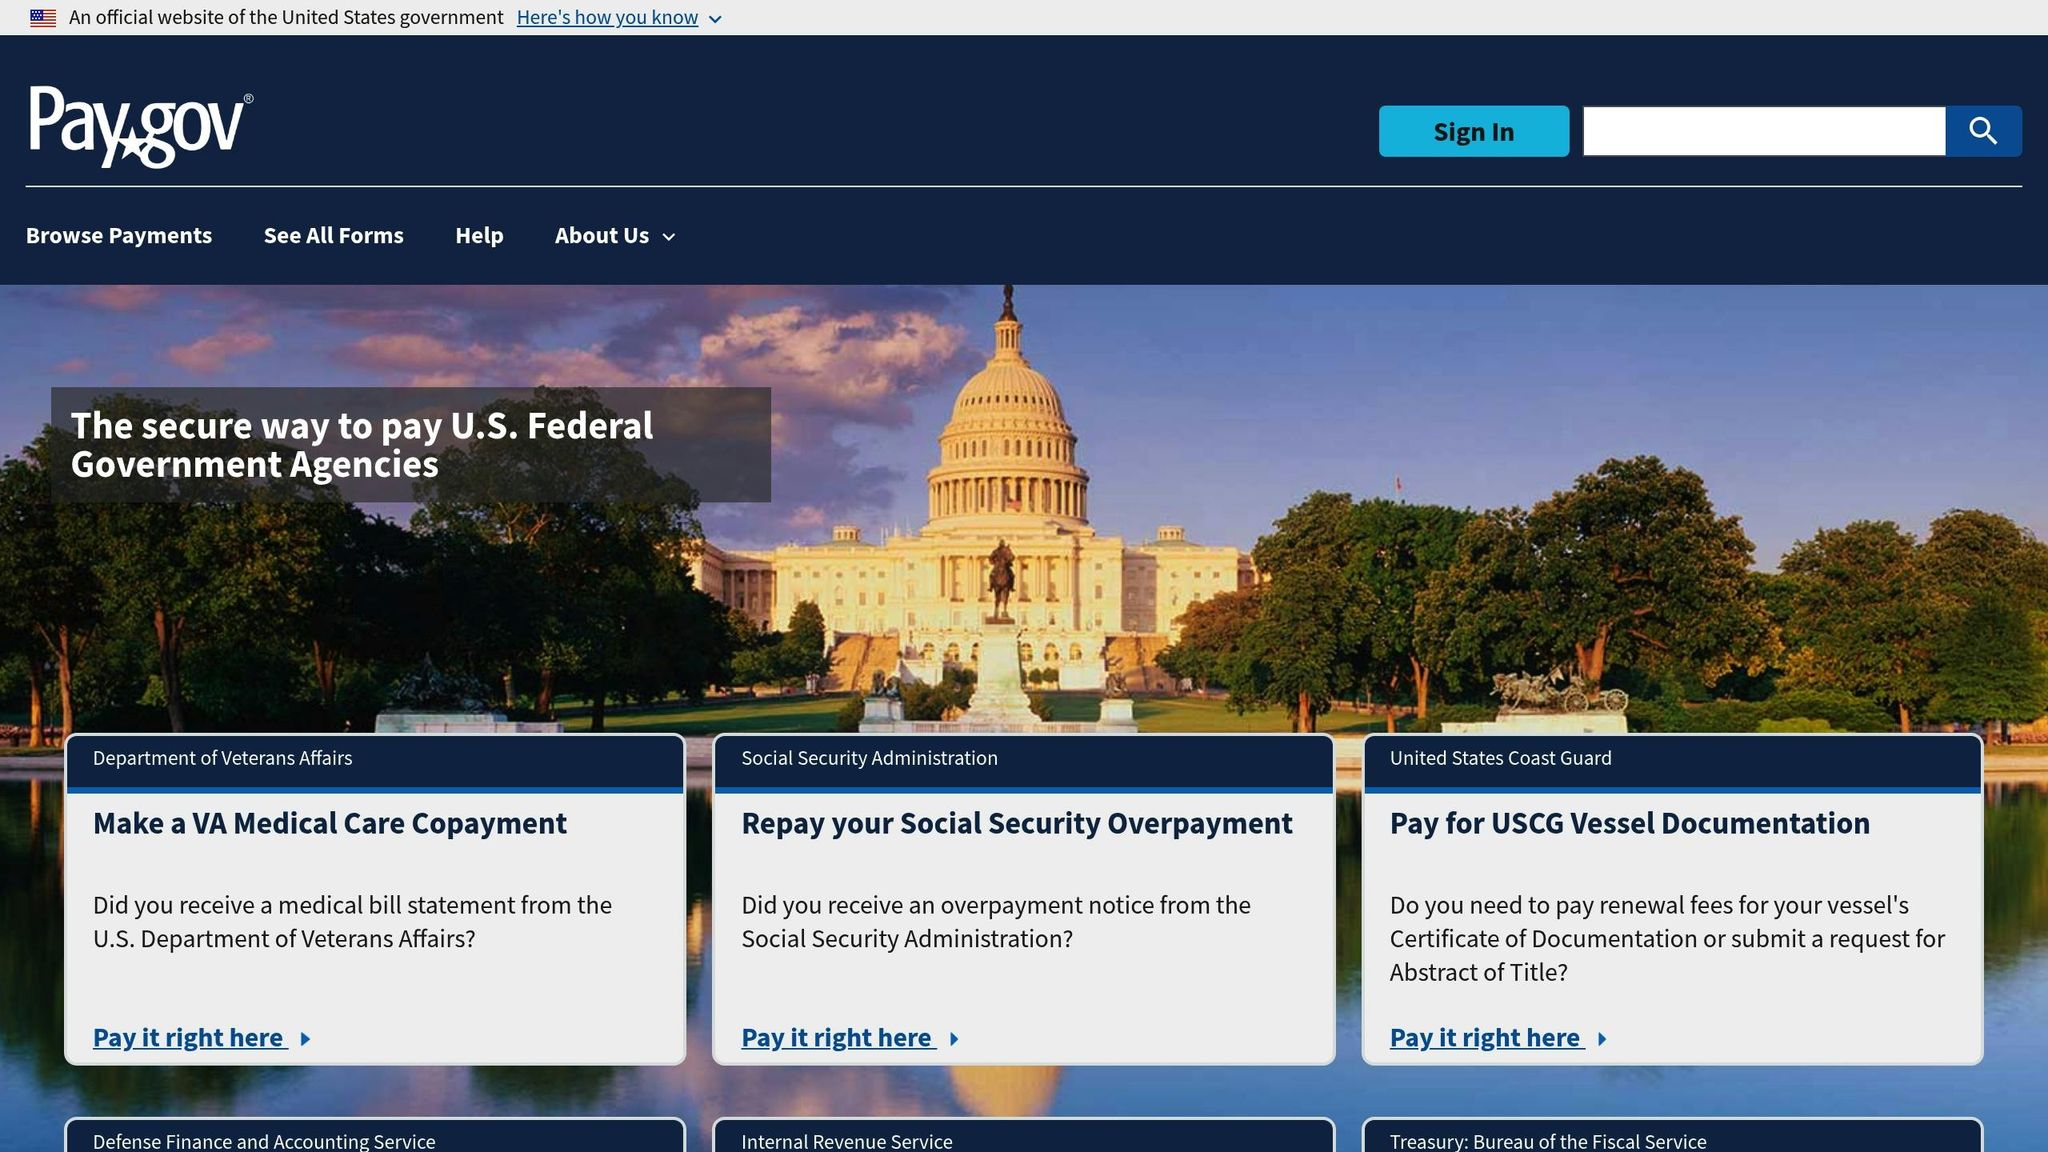Click Make a VA Medical Care Copayment heading
Viewport: 2048px width, 1152px height.
[x=330, y=823]
